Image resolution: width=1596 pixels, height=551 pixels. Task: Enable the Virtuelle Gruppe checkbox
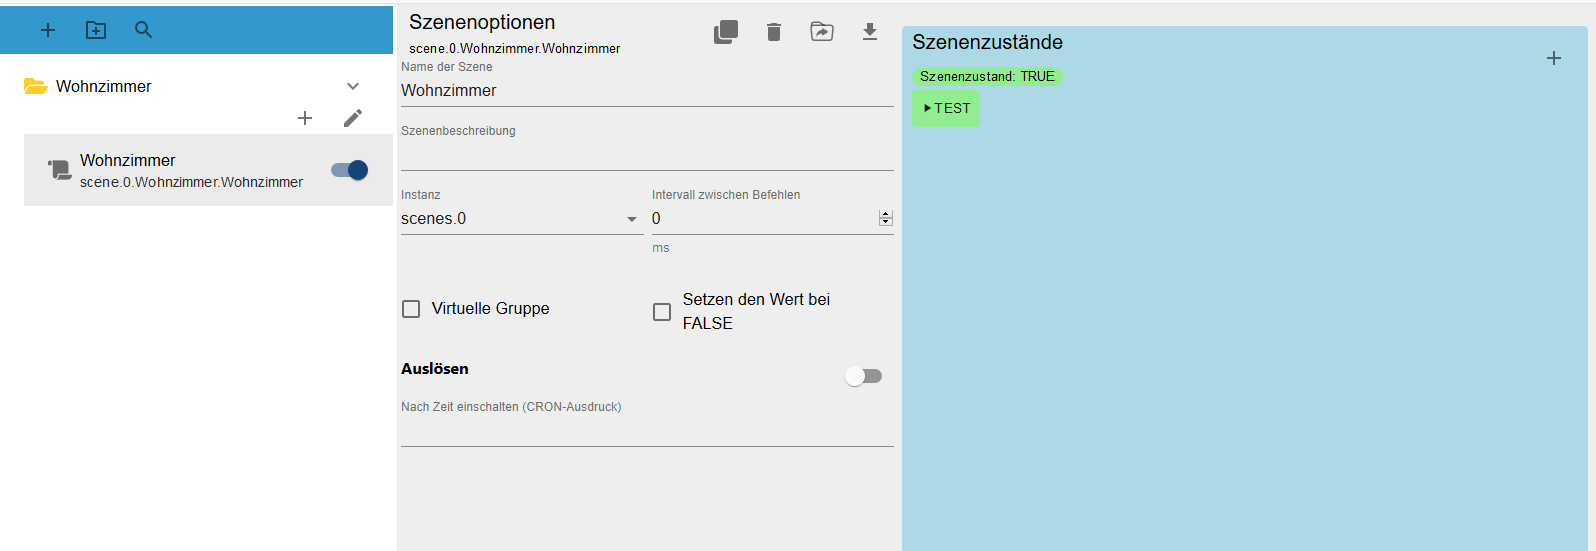click(x=411, y=309)
